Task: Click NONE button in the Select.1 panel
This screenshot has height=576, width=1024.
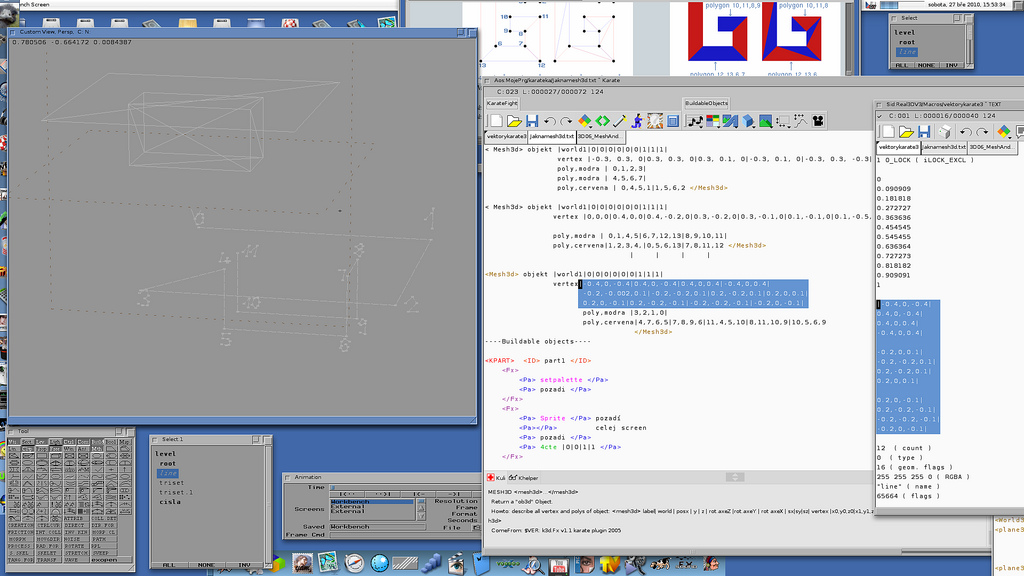Action: [206, 565]
